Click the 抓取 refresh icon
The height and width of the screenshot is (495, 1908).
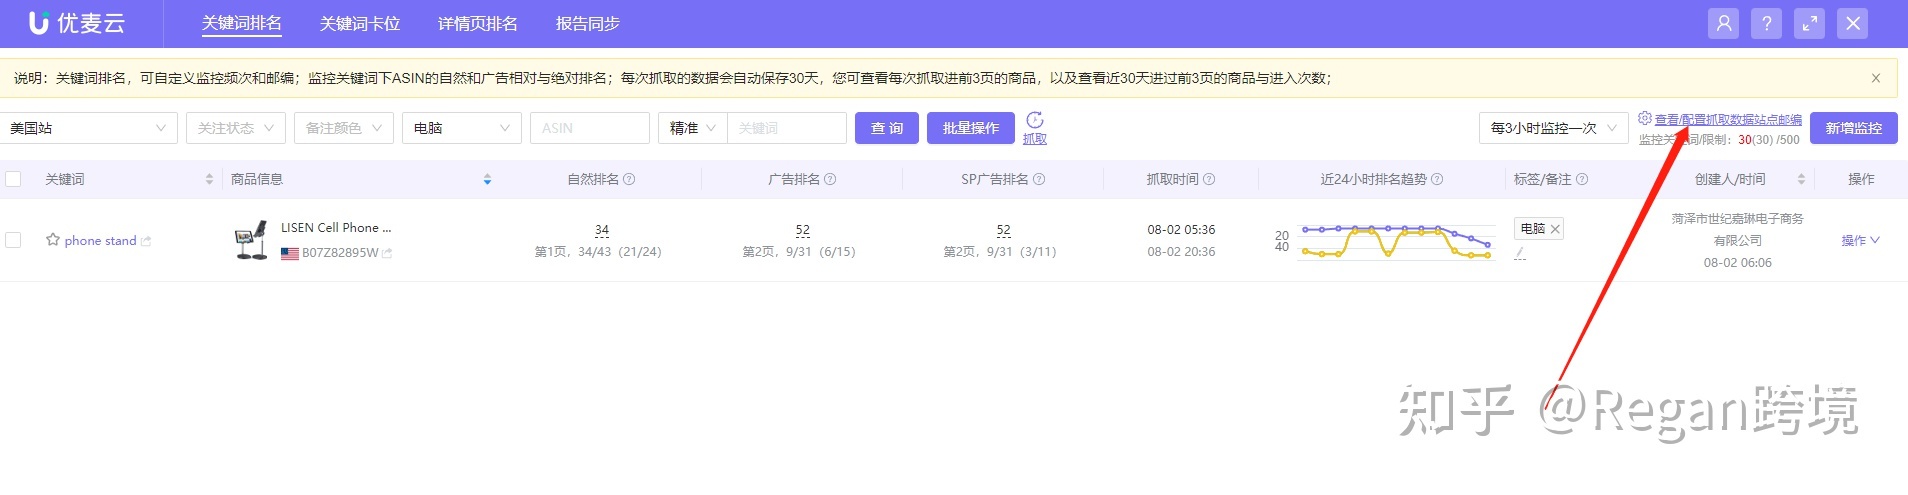1035,121
